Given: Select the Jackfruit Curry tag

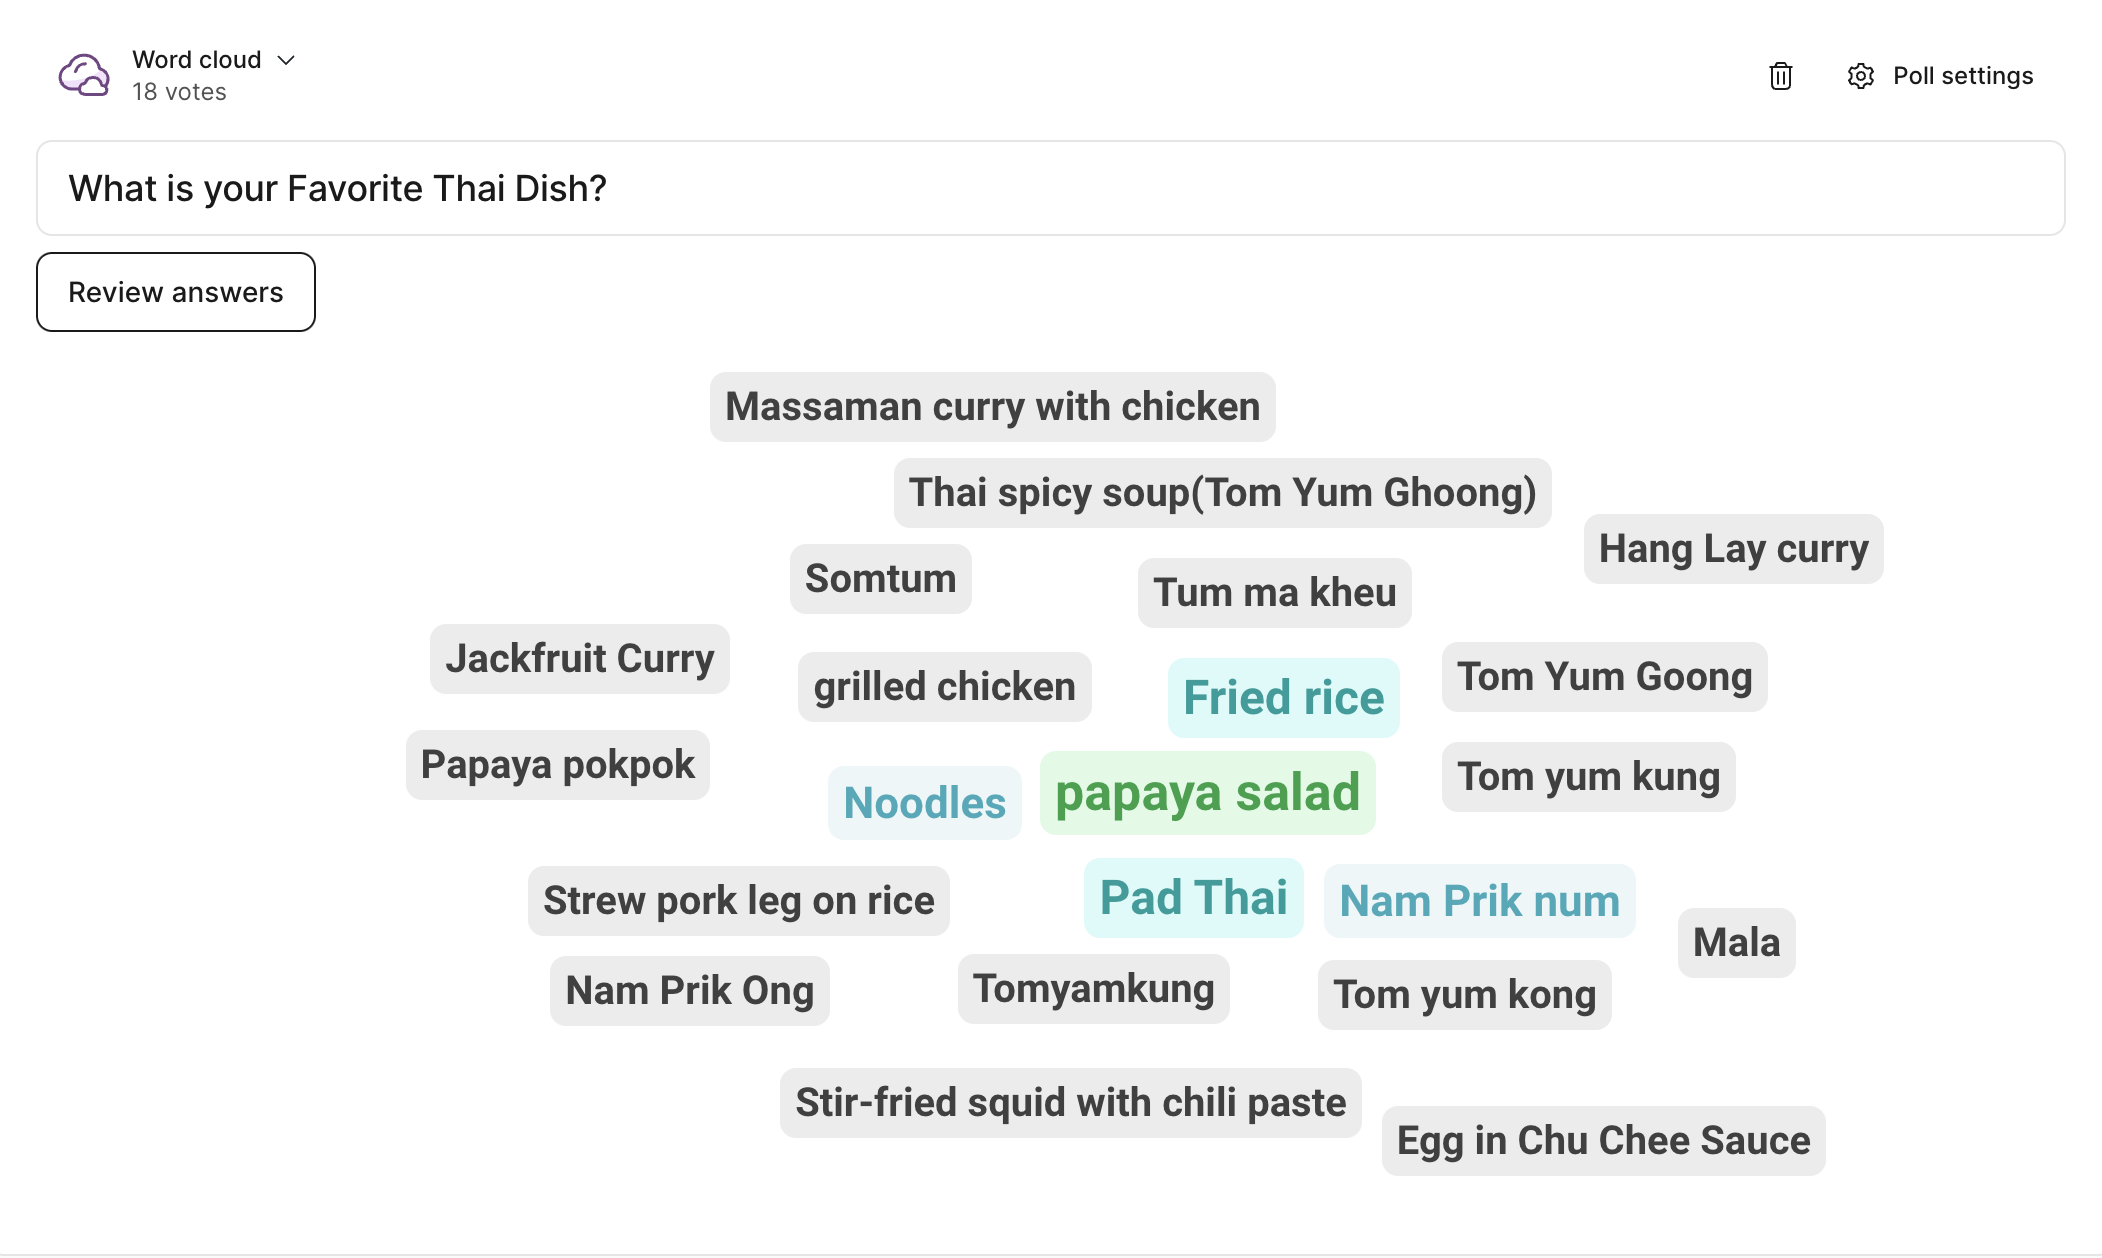Looking at the screenshot, I should 579,659.
